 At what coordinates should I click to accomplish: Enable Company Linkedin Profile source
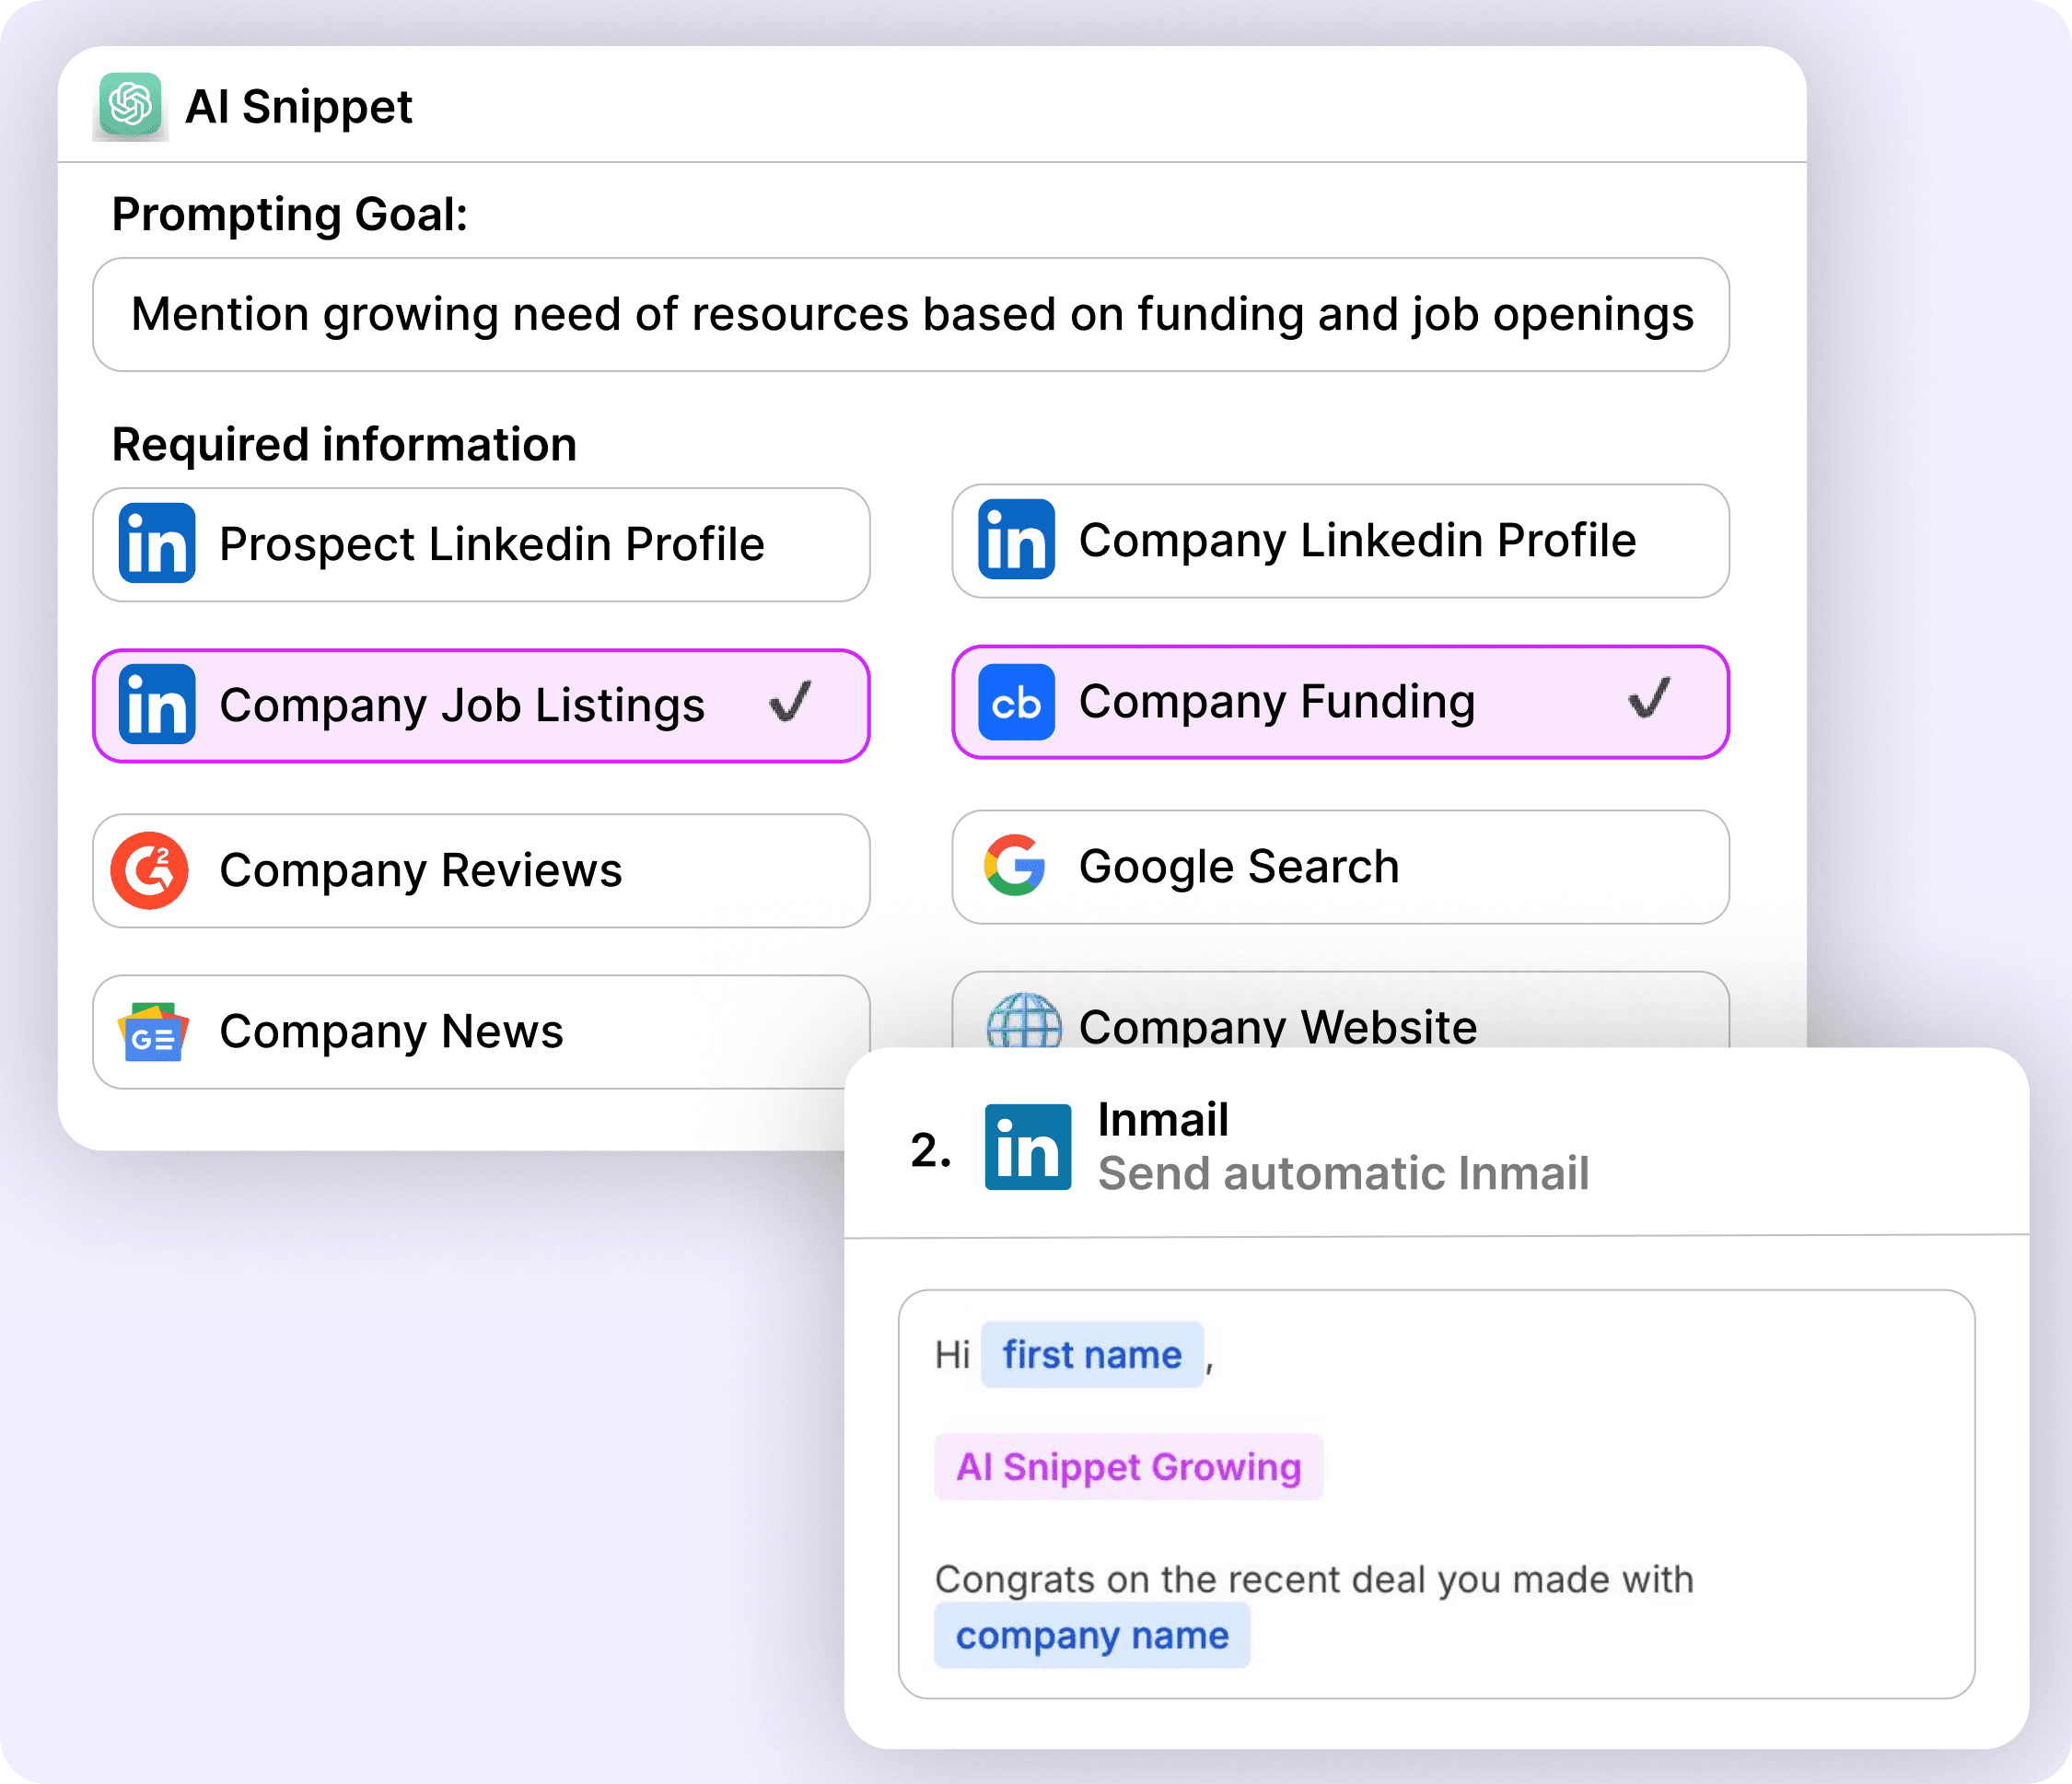[1340, 541]
